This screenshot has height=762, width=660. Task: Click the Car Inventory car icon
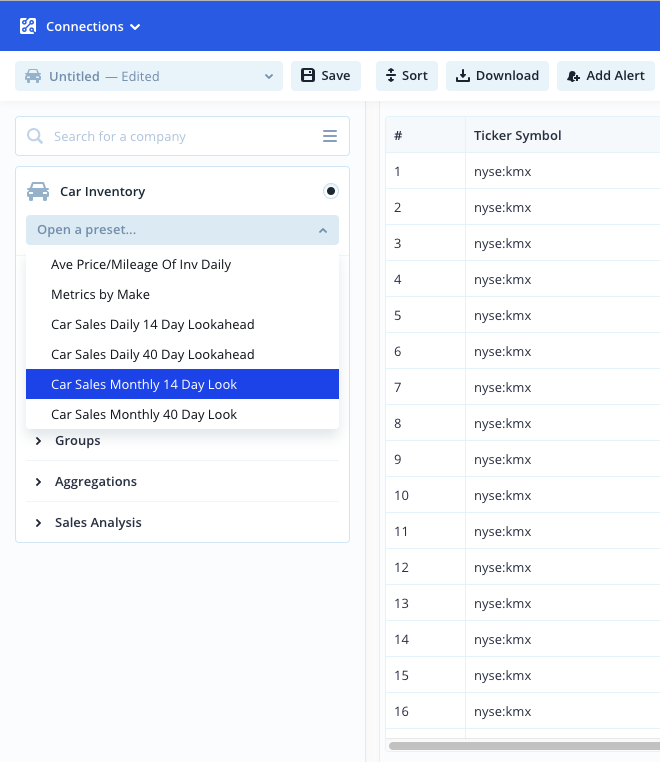pos(38,191)
